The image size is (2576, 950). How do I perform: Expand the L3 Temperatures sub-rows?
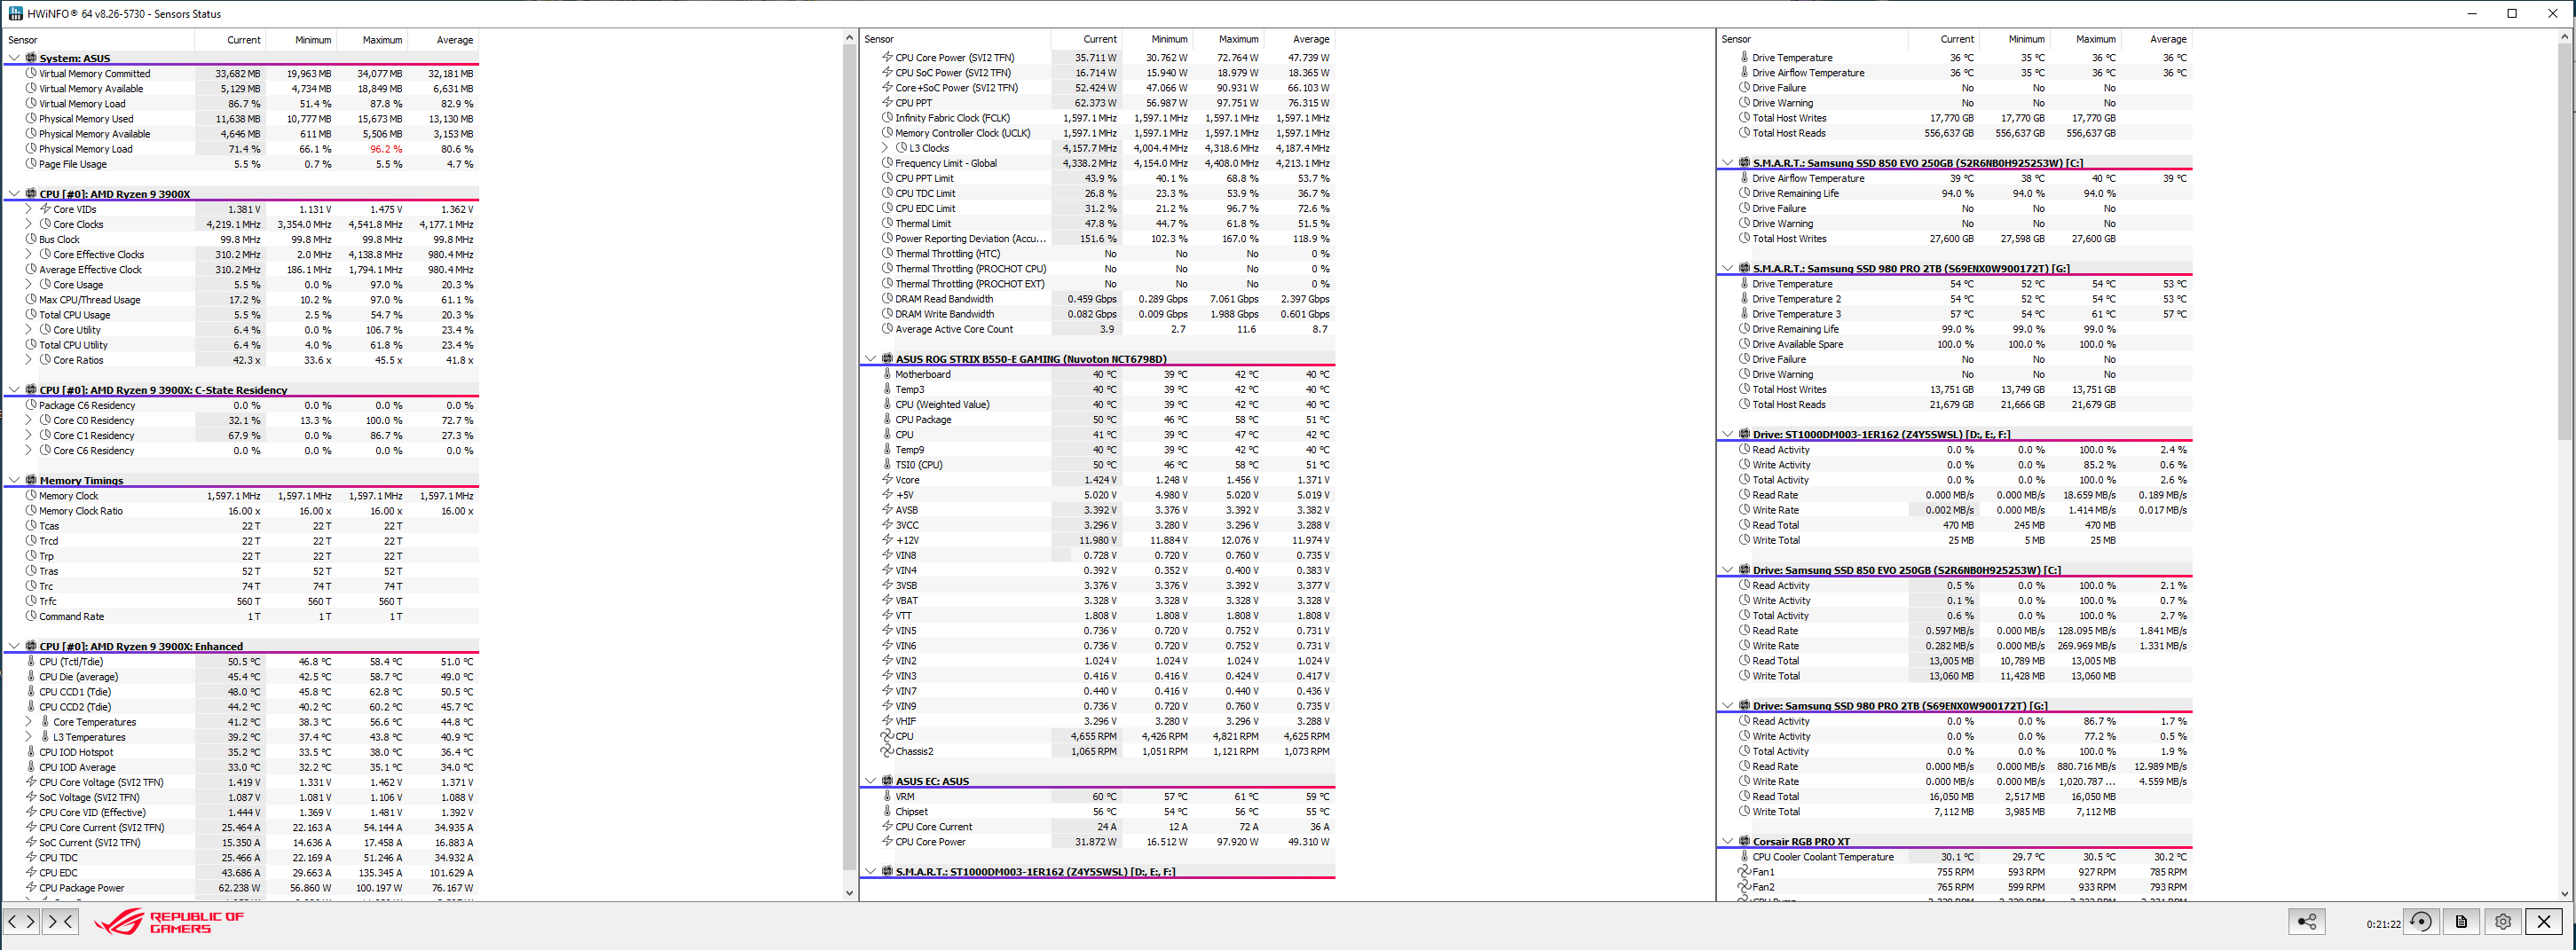point(28,736)
